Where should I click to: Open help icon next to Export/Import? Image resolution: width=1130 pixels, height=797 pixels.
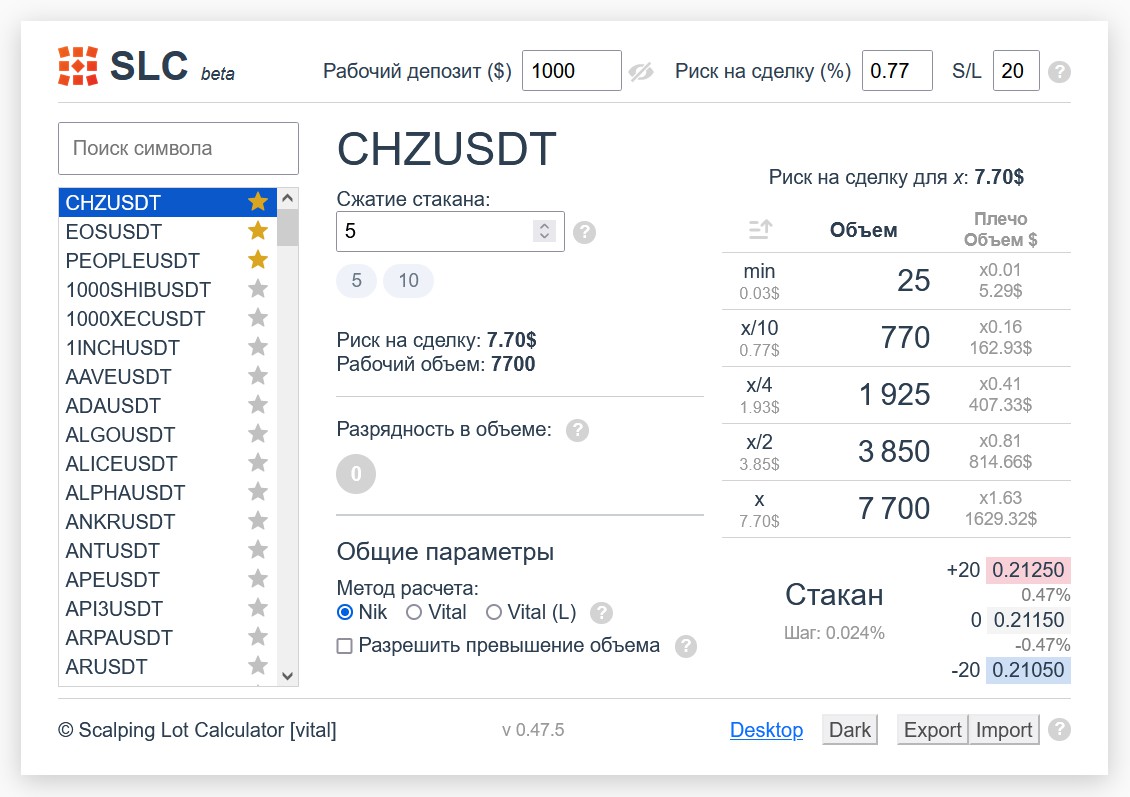(1059, 730)
